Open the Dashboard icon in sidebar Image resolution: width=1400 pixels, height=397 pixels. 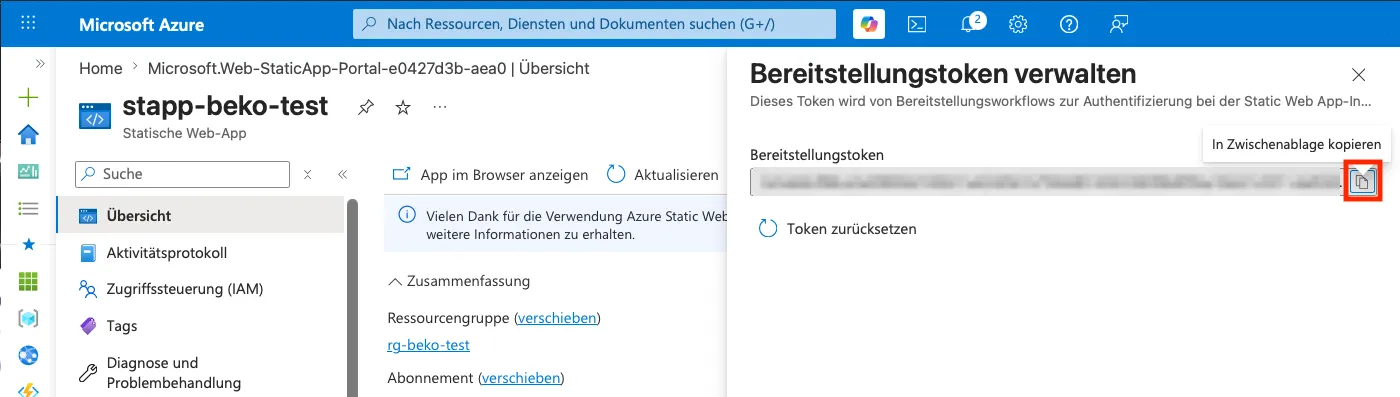[x=28, y=171]
